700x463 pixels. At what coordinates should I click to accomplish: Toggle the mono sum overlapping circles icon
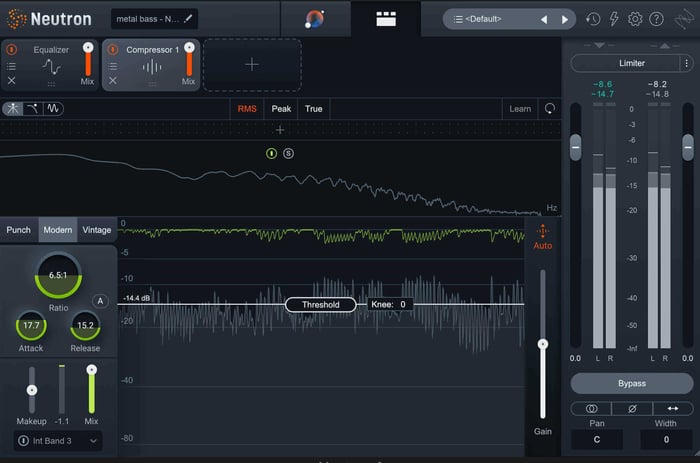(x=592, y=409)
